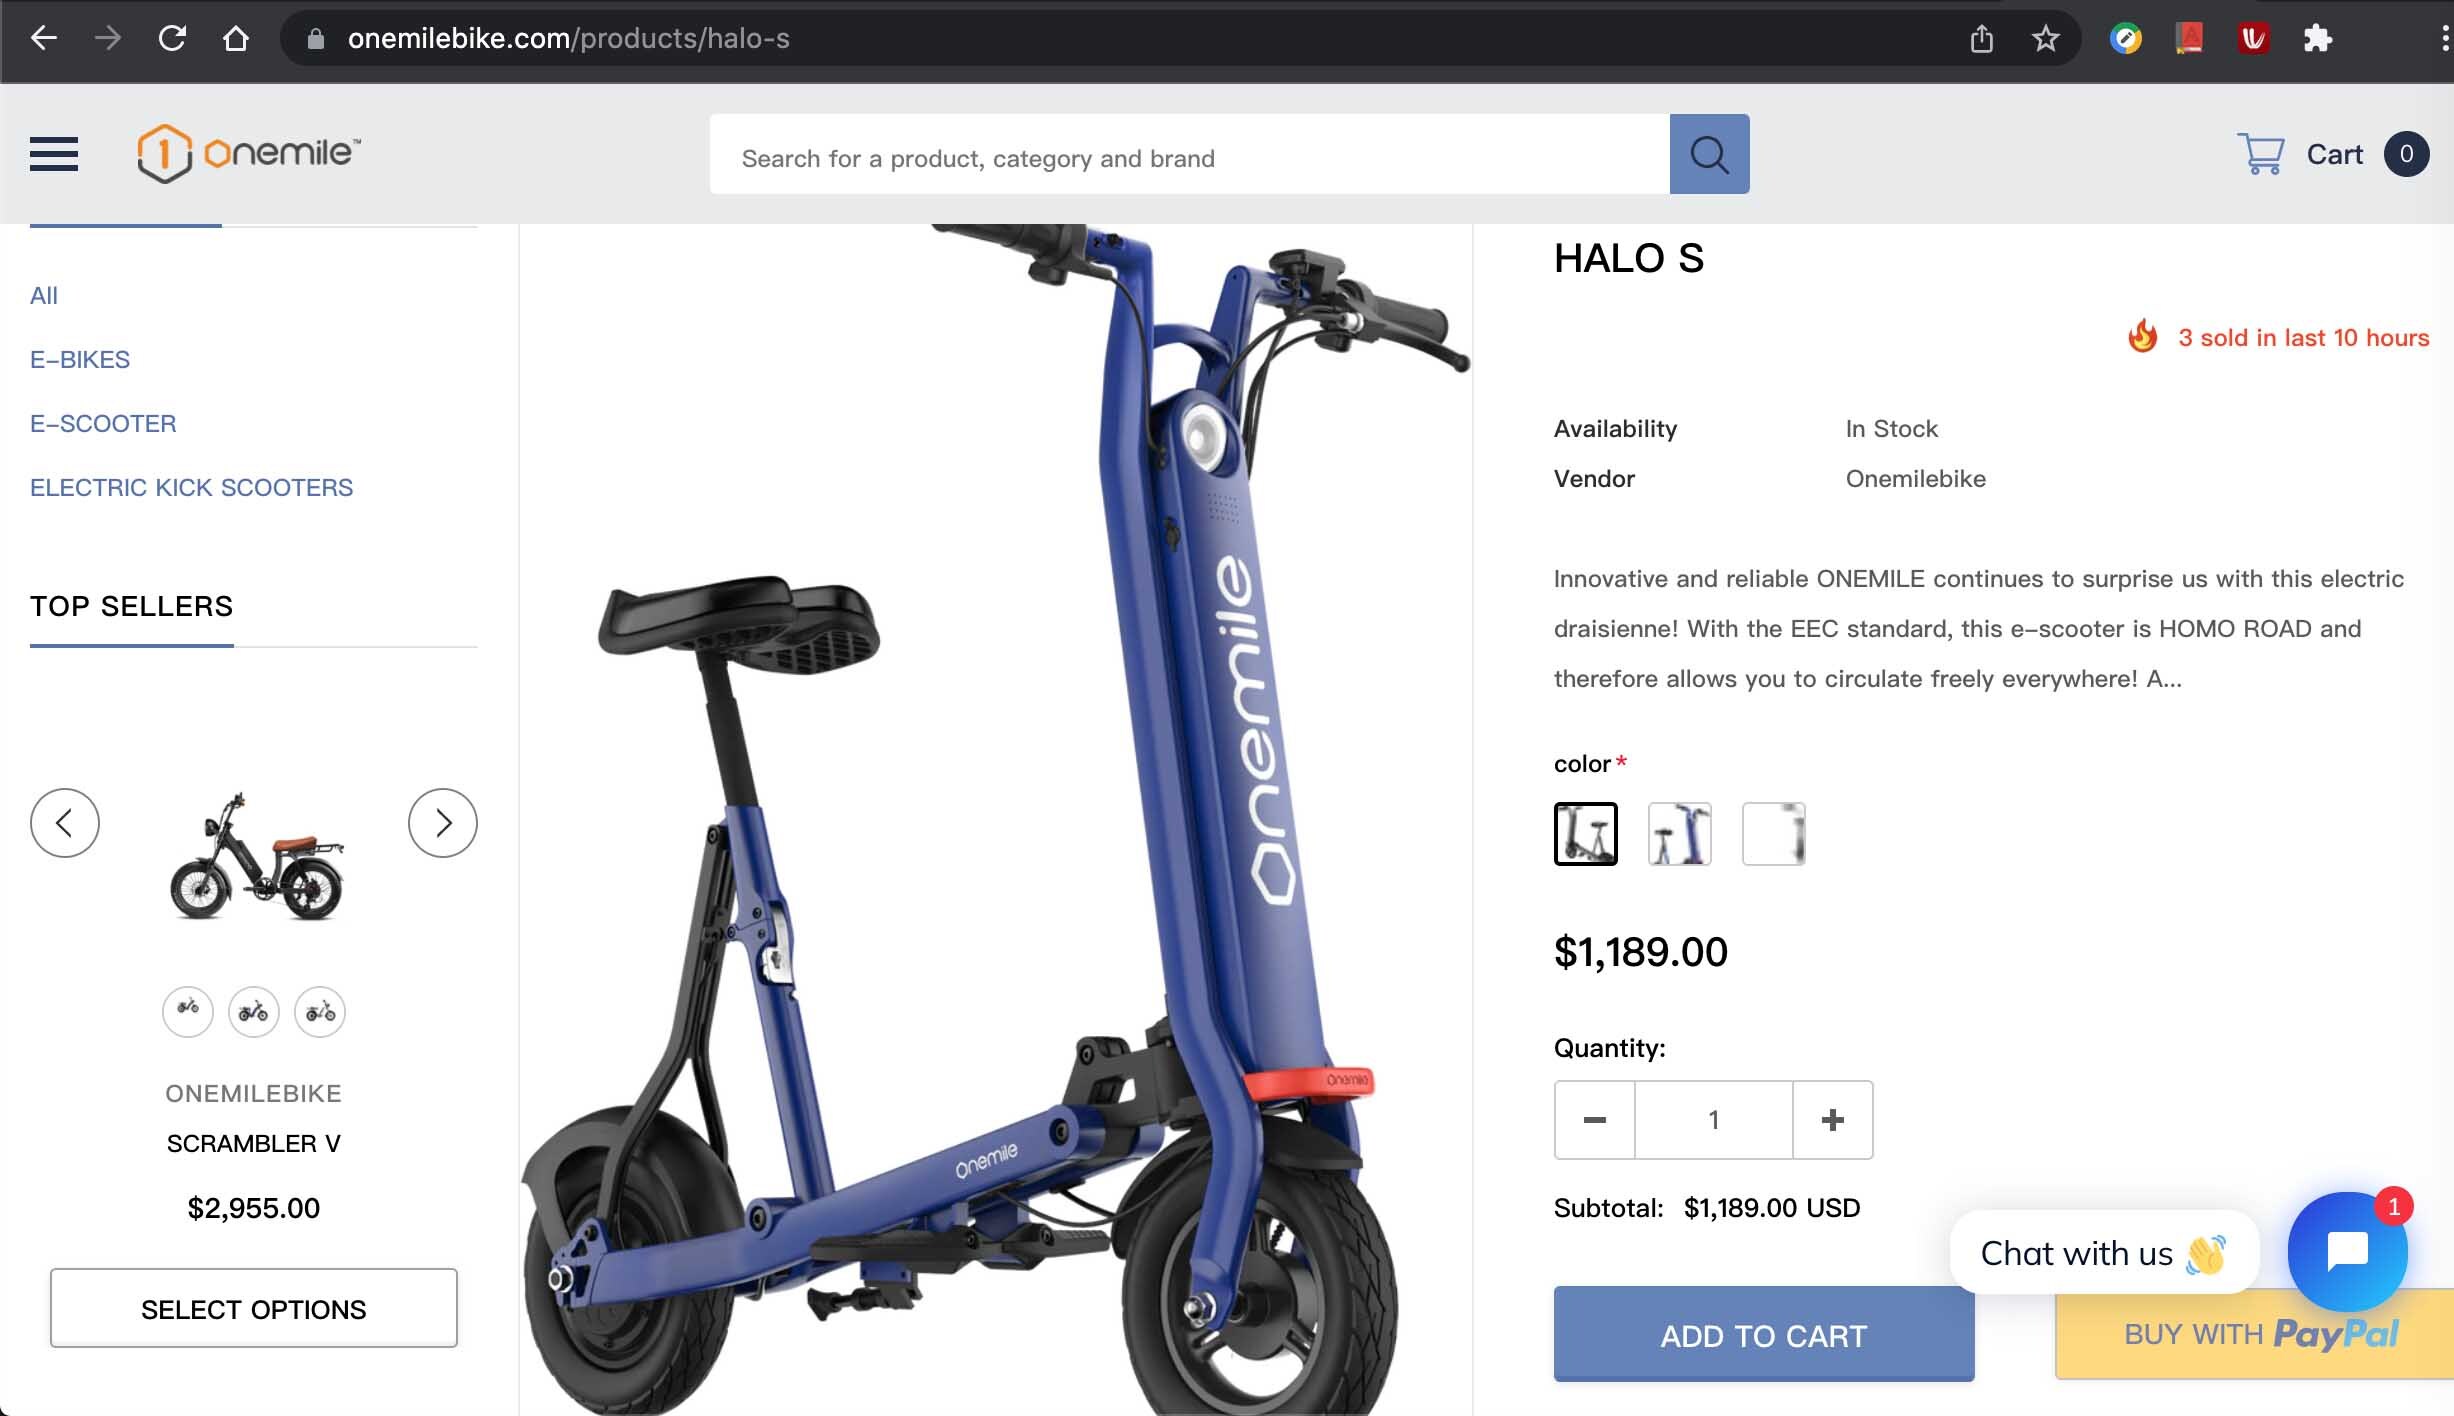Image resolution: width=2454 pixels, height=1416 pixels.
Task: Click SELECT OPTIONS for Scrambler V
Action: (254, 1308)
